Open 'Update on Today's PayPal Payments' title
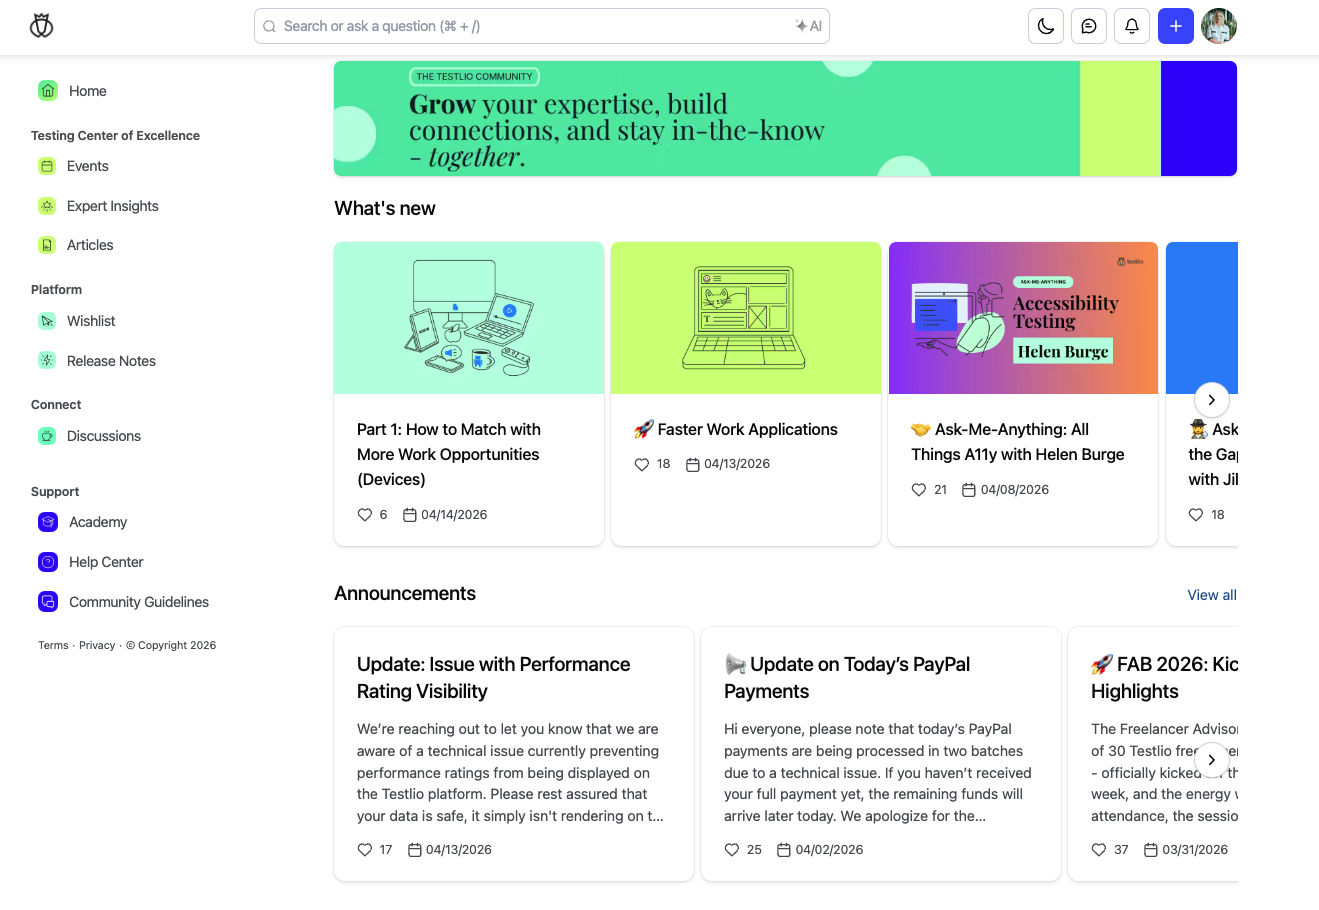 (x=847, y=678)
